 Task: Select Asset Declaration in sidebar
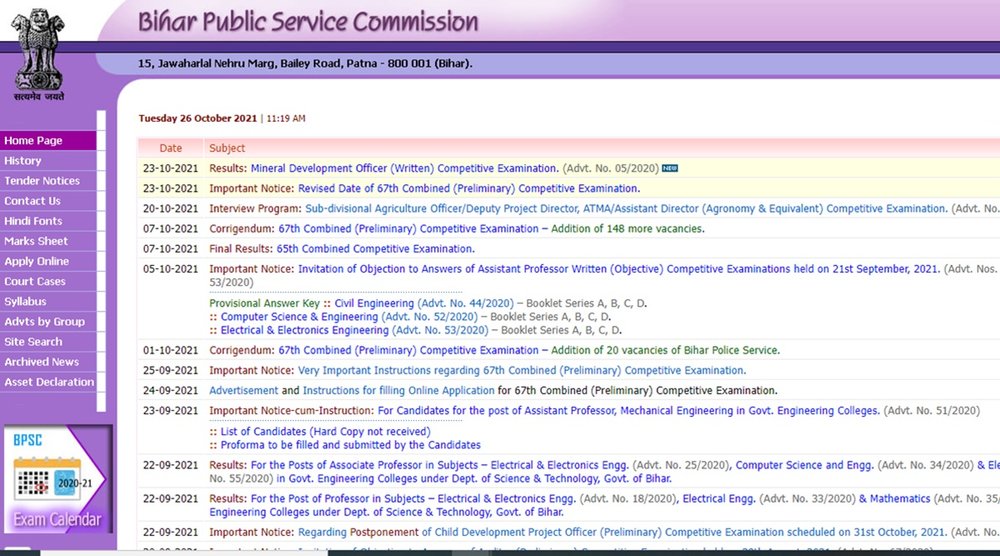48,382
